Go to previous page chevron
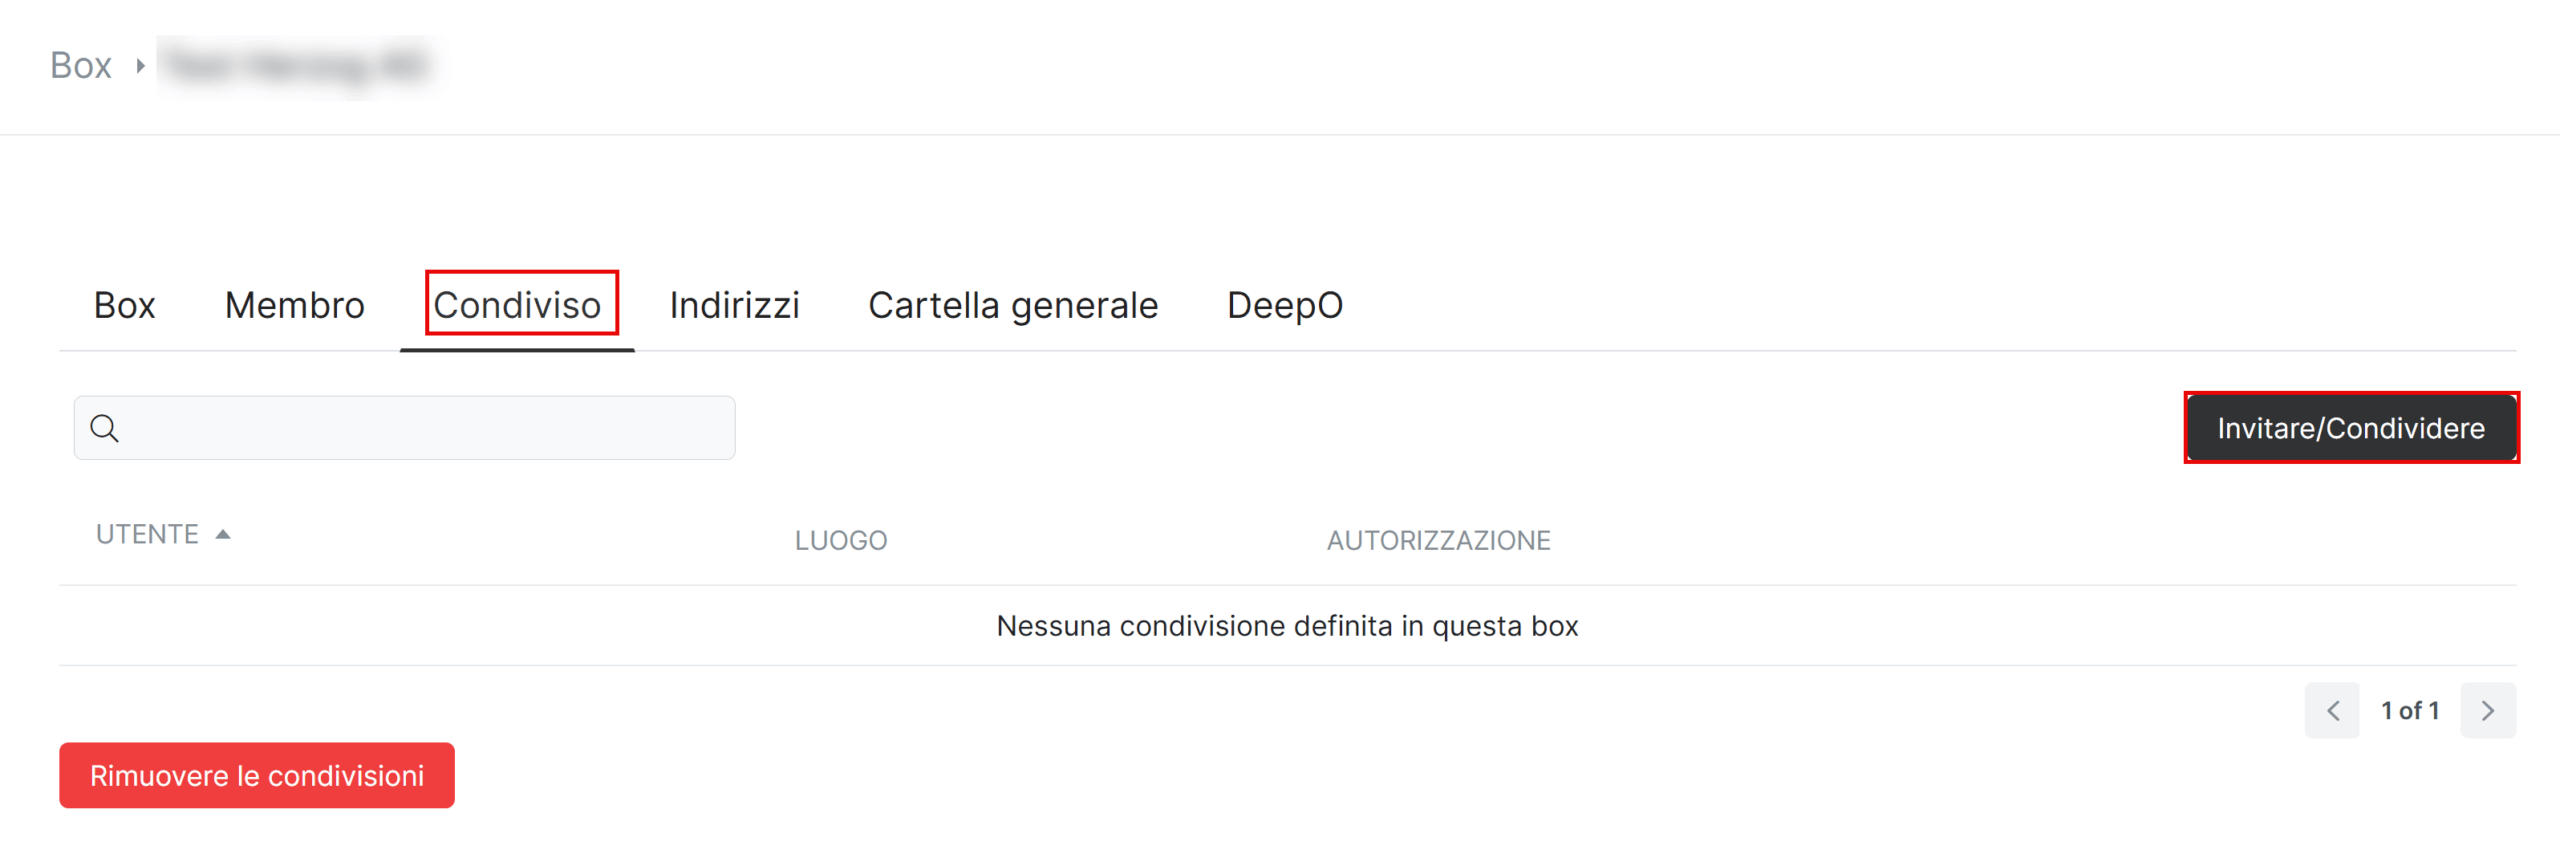The image size is (2560, 842). pos(2332,711)
